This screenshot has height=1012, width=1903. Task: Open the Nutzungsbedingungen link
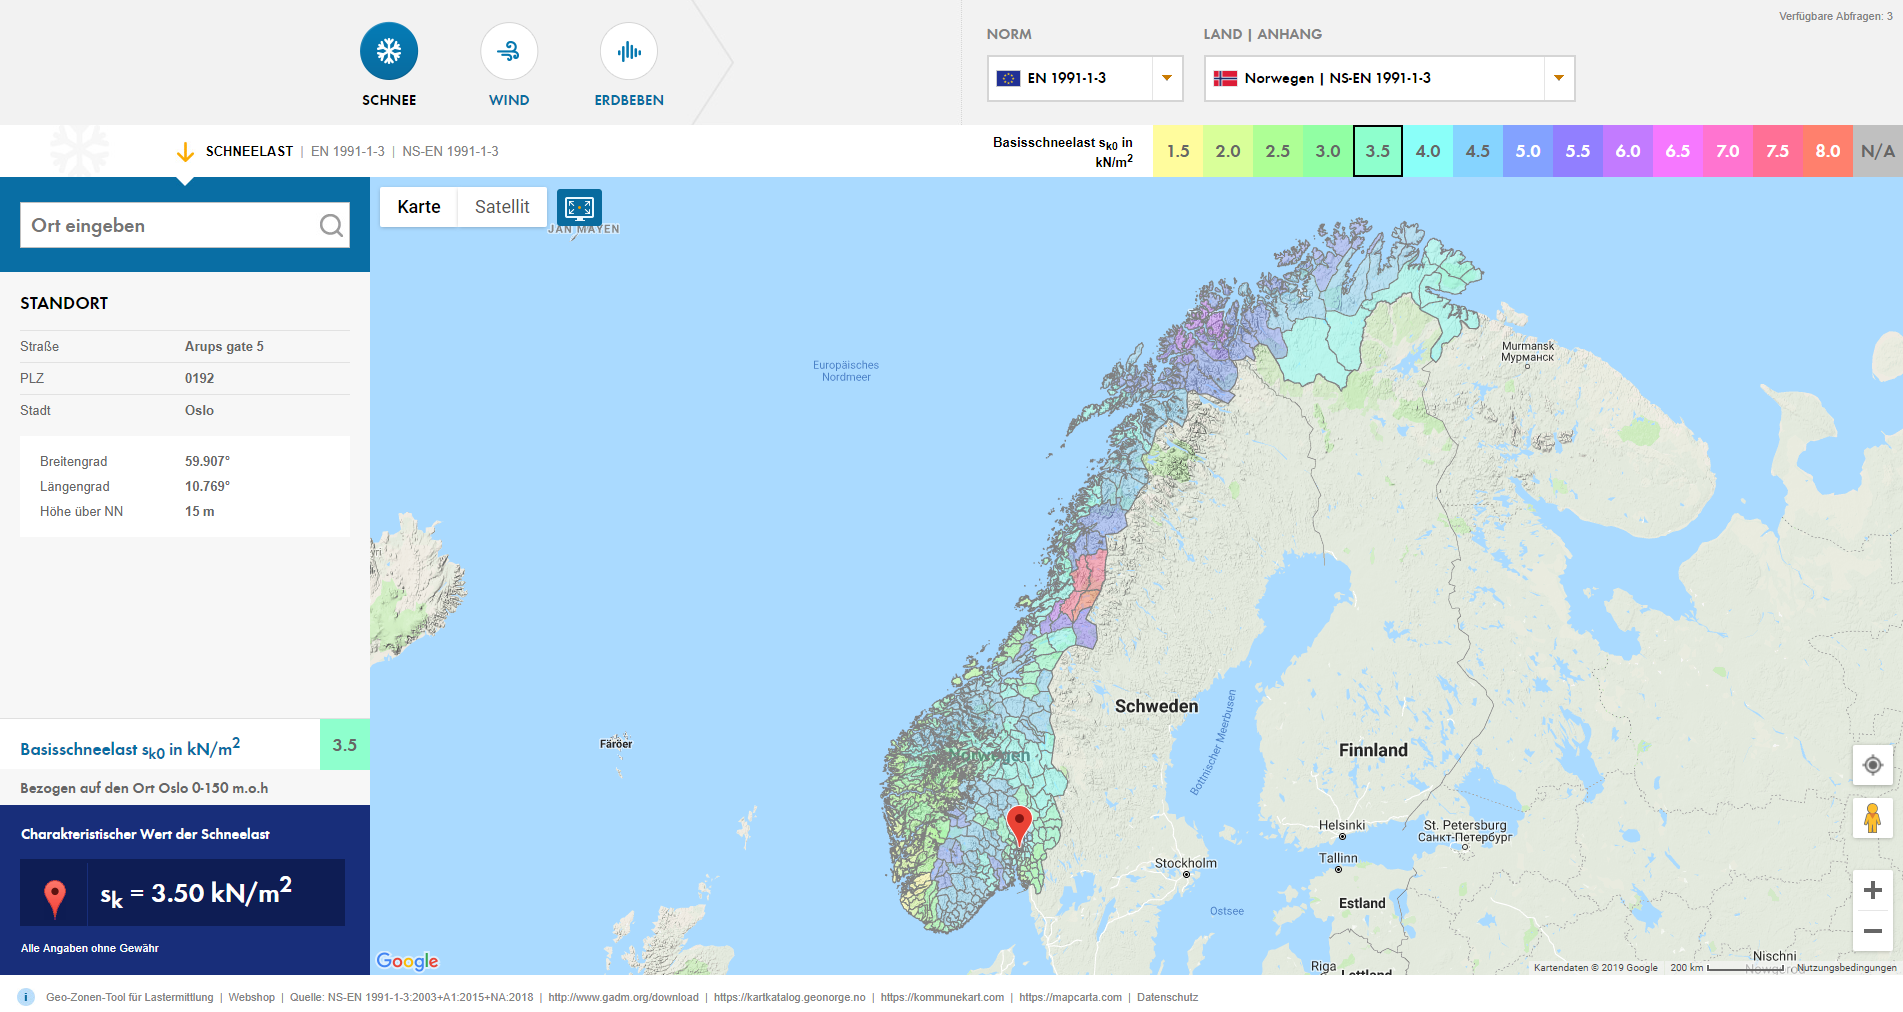pyautogui.click(x=1844, y=968)
